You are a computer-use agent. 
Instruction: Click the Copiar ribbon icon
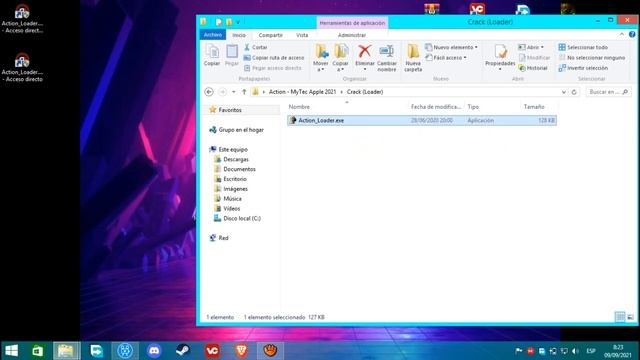(x=212, y=55)
